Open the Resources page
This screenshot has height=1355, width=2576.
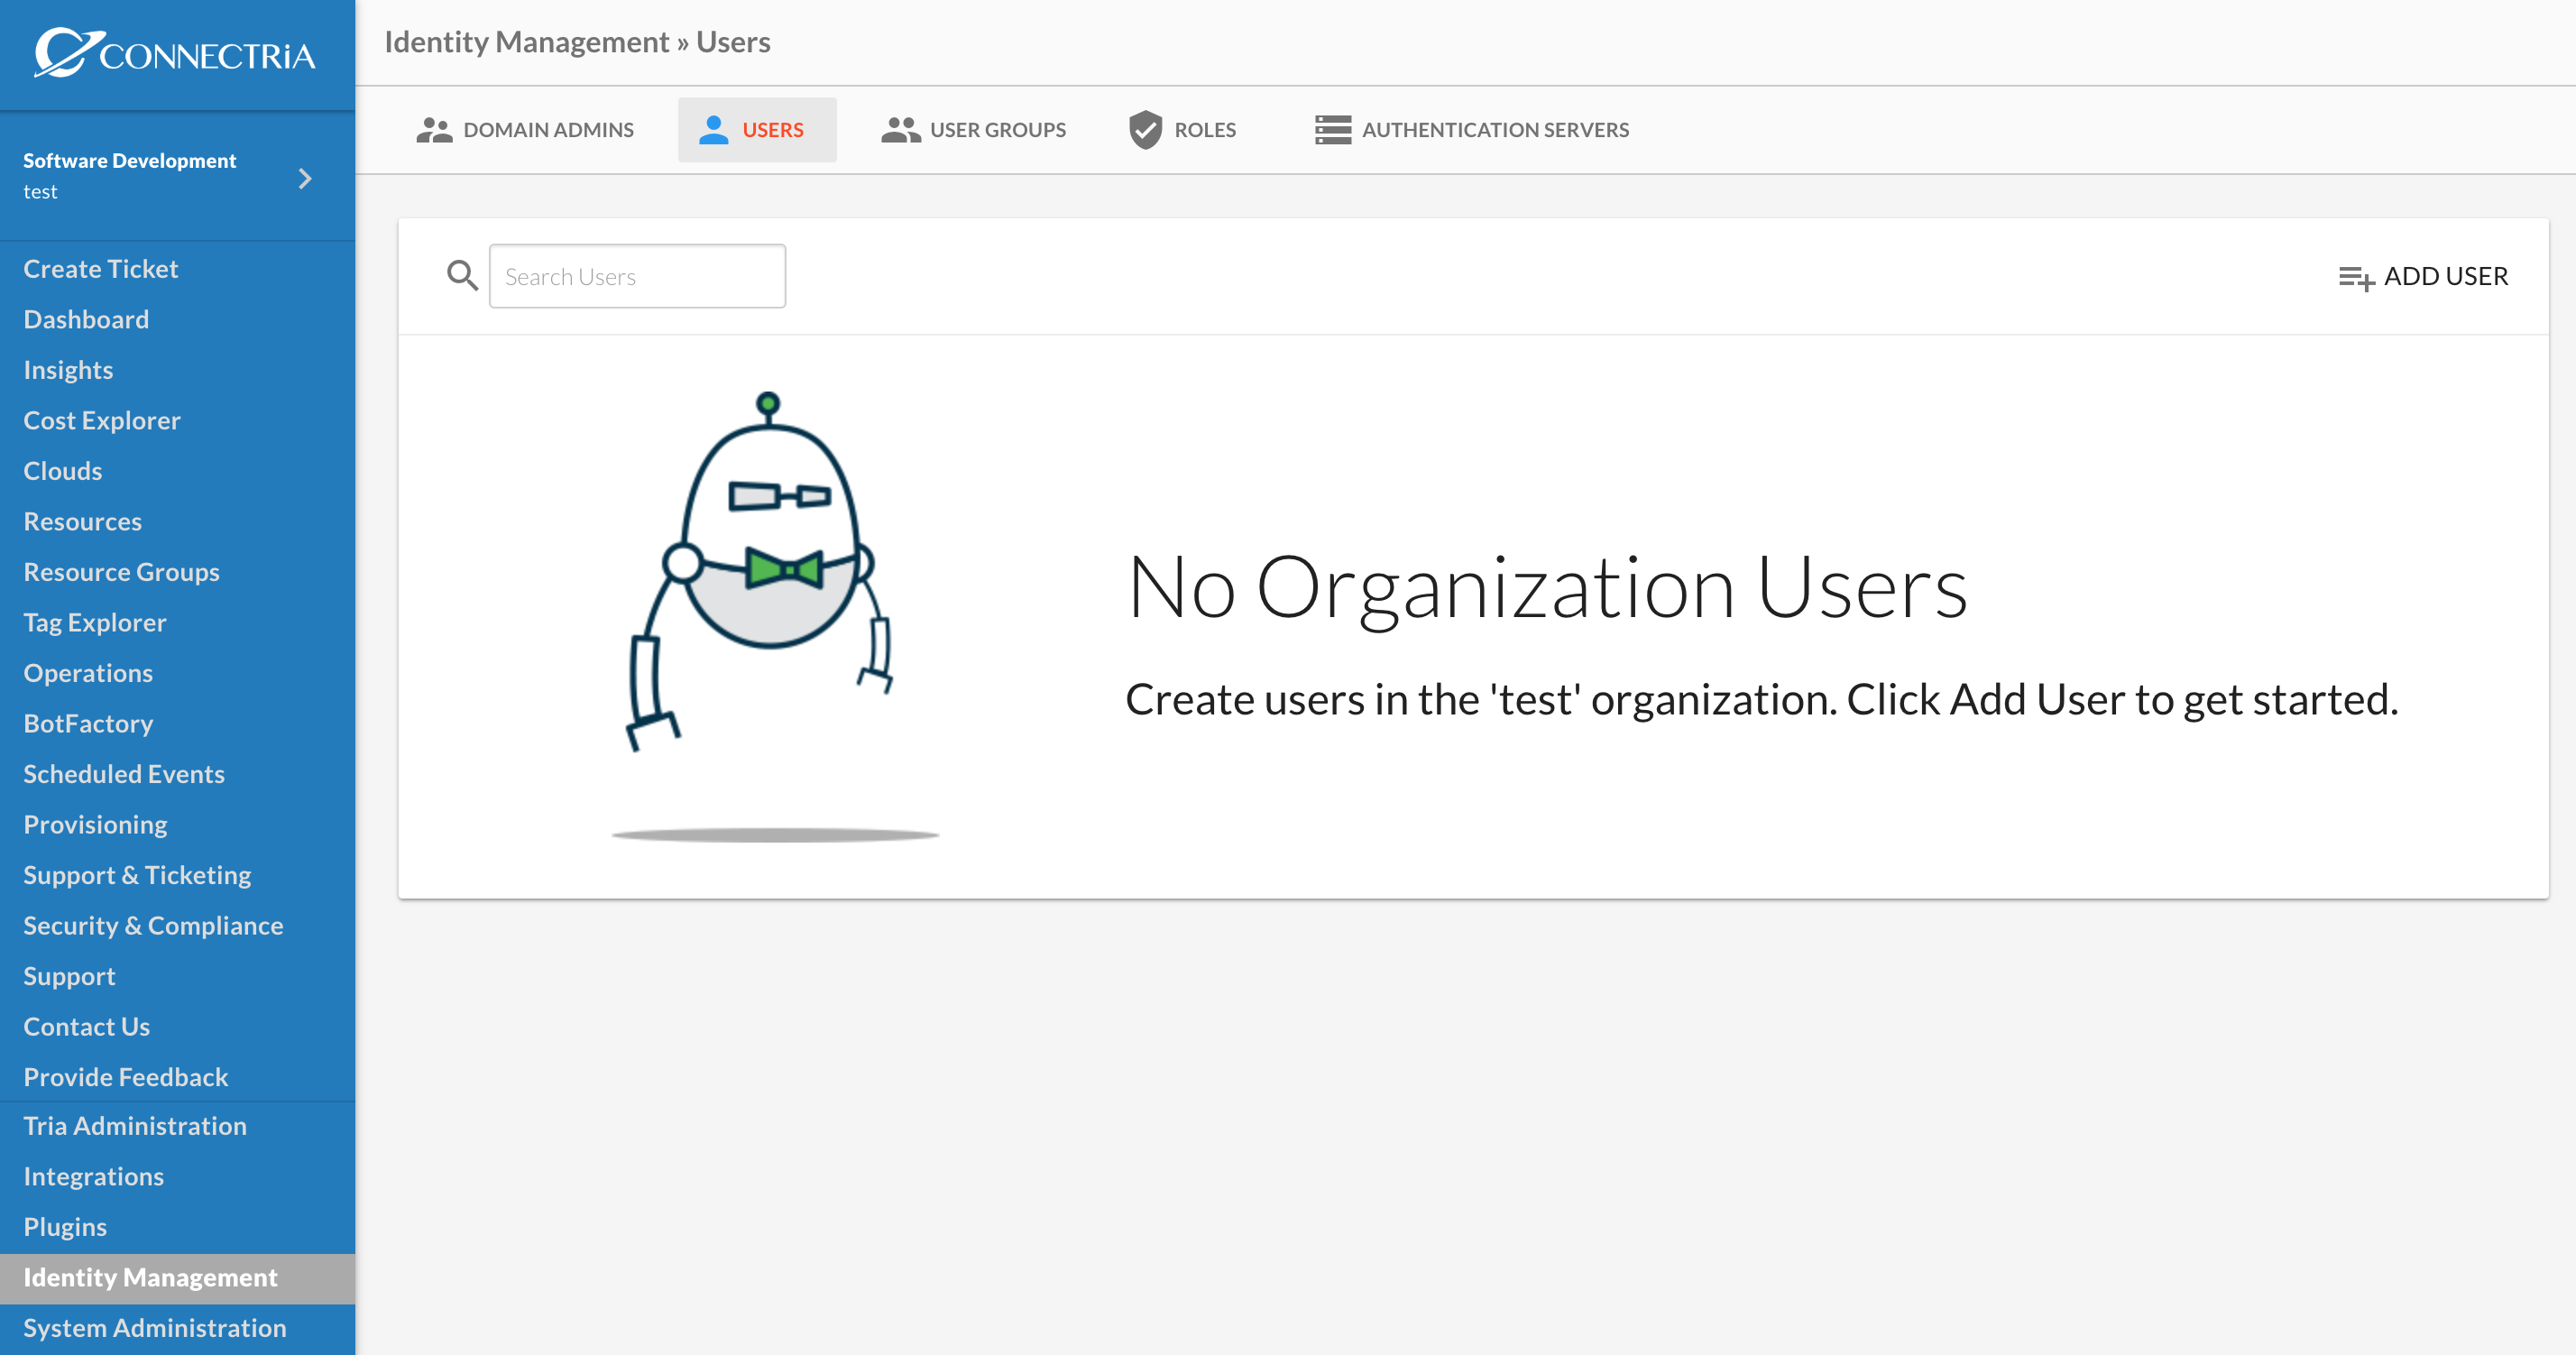(82, 521)
